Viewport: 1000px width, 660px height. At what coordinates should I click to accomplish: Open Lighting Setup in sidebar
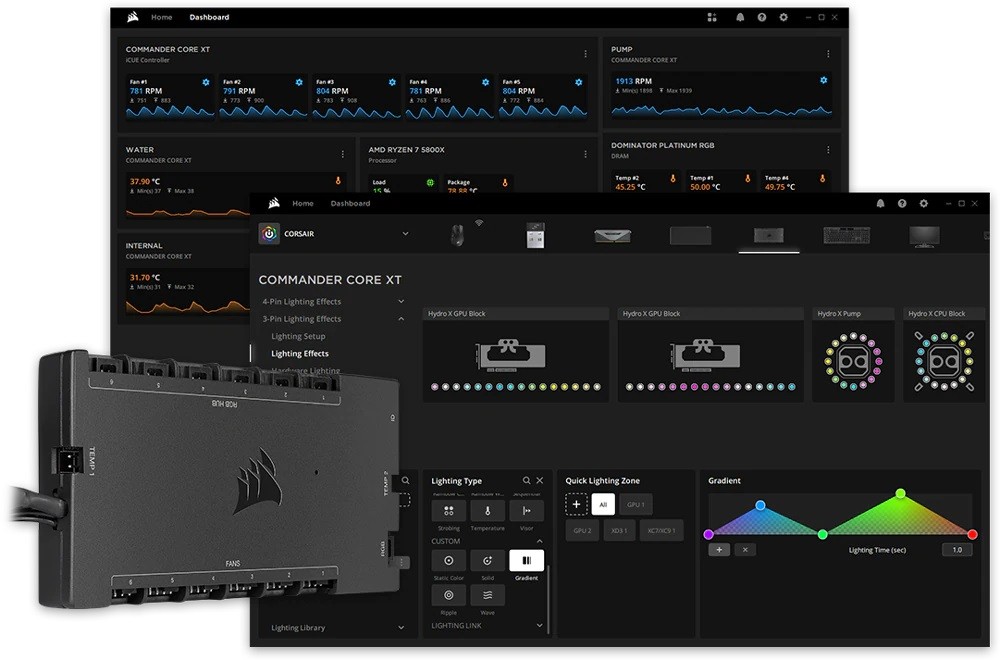[298, 336]
